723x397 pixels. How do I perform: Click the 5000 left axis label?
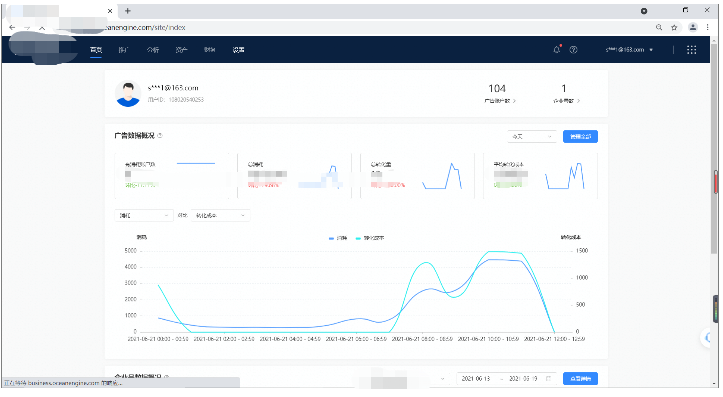tap(130, 251)
